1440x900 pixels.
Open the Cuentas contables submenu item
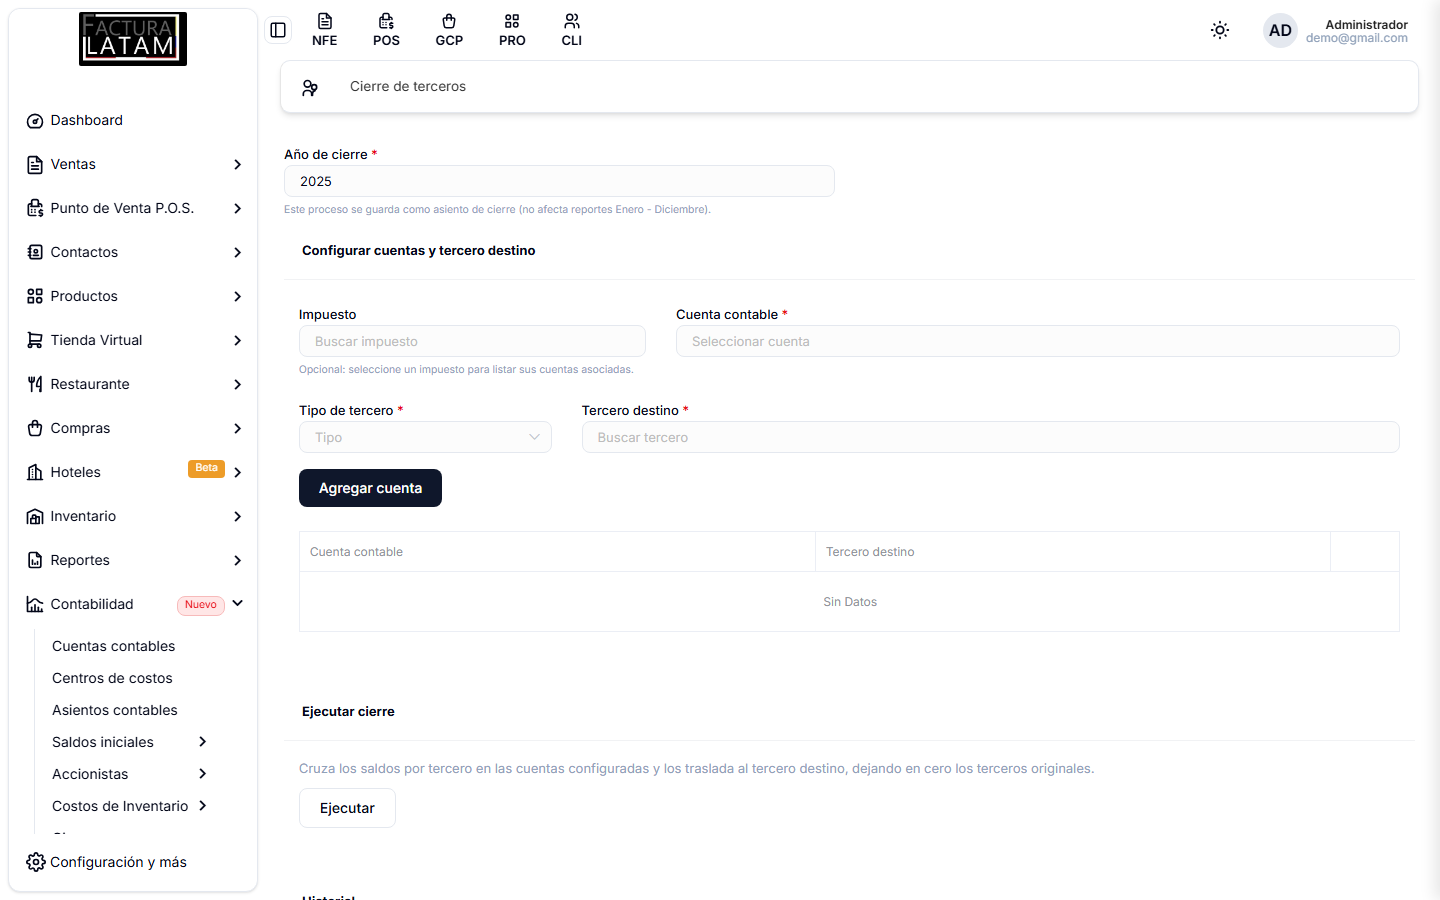point(113,646)
